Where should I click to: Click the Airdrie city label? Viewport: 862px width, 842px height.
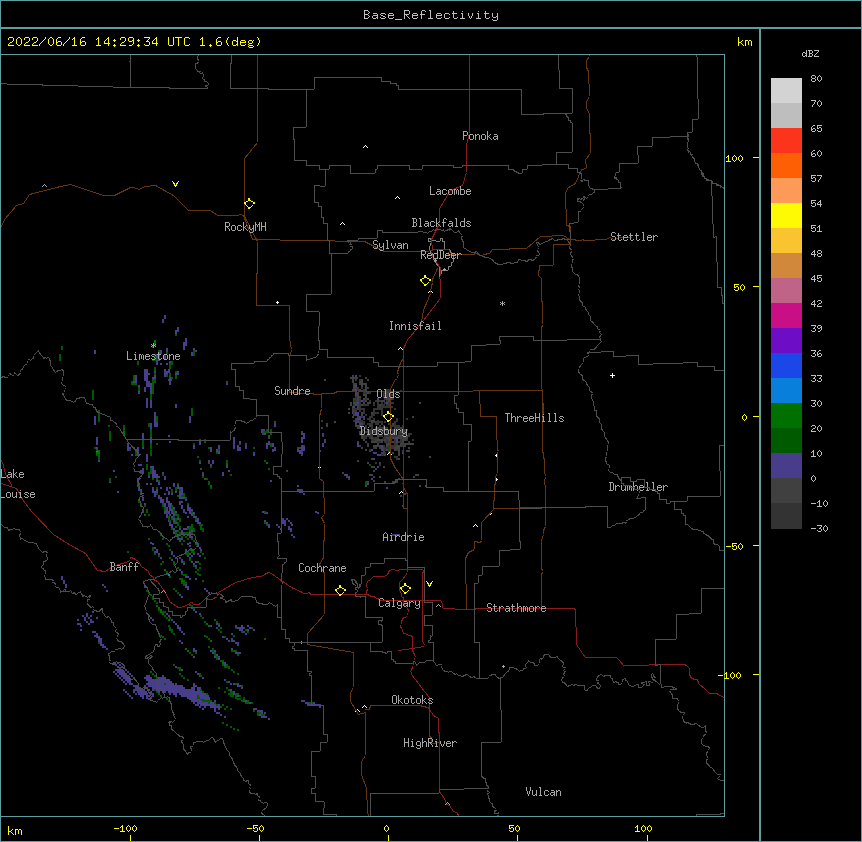404,537
